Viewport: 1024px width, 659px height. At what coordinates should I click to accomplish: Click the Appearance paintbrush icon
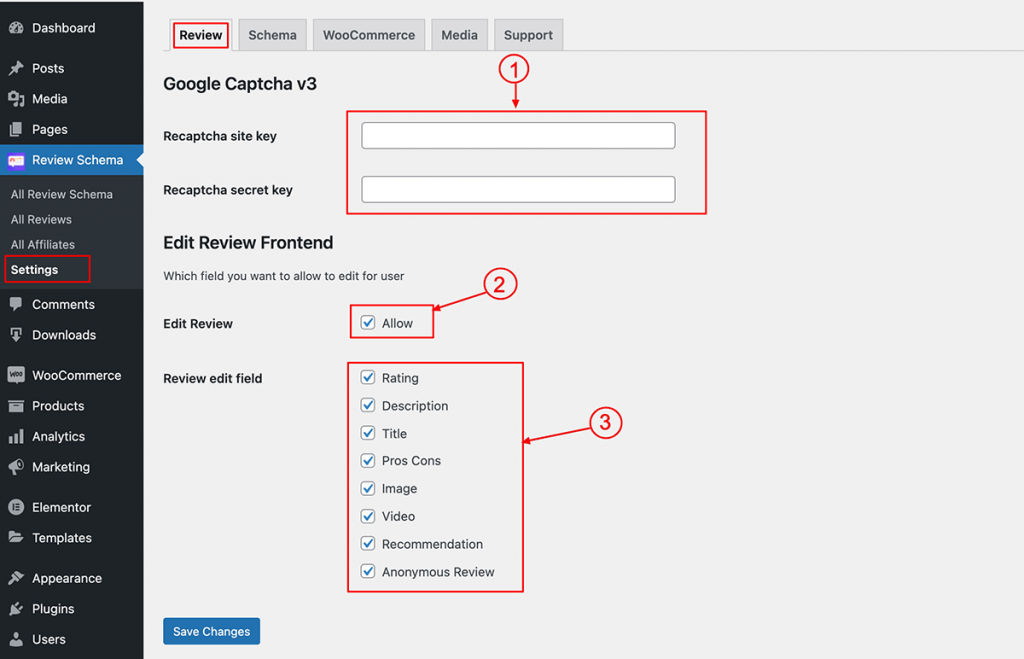pos(16,578)
